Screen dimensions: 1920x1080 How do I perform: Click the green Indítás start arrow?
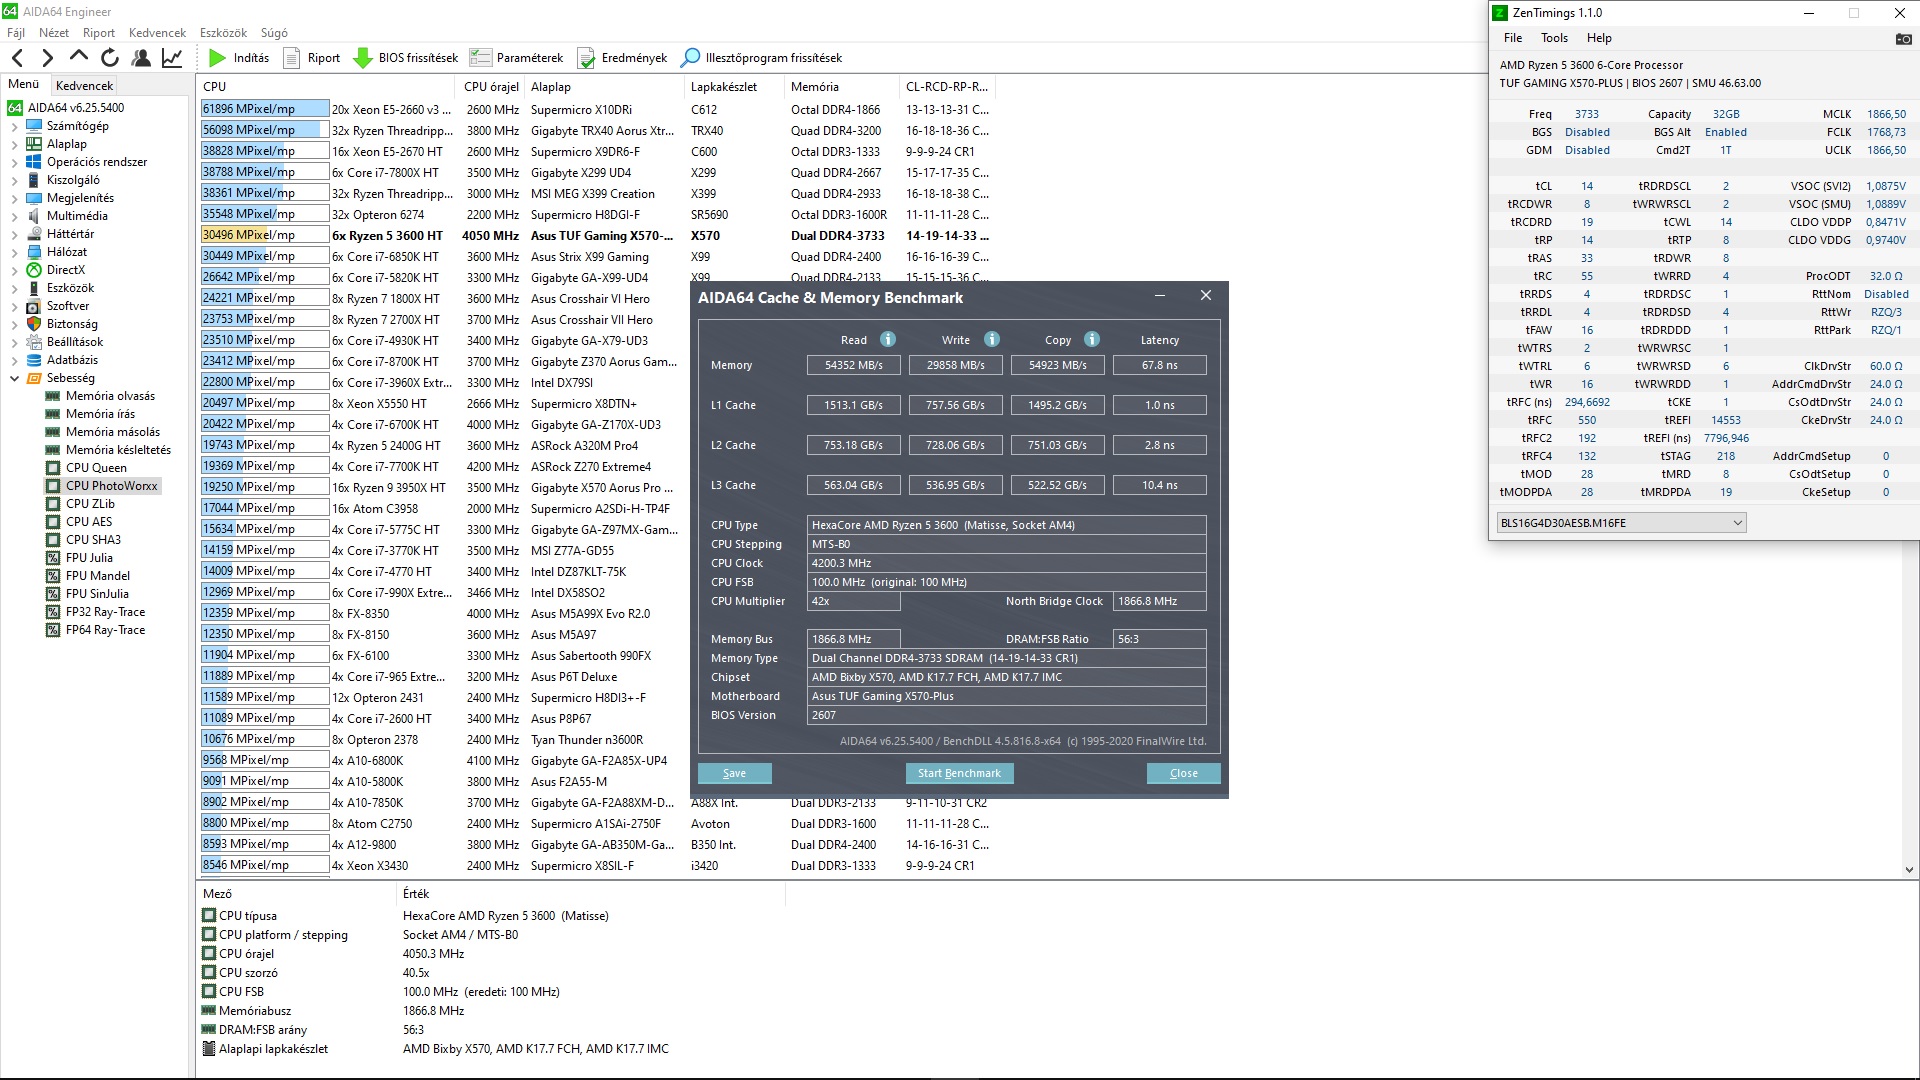(x=217, y=58)
